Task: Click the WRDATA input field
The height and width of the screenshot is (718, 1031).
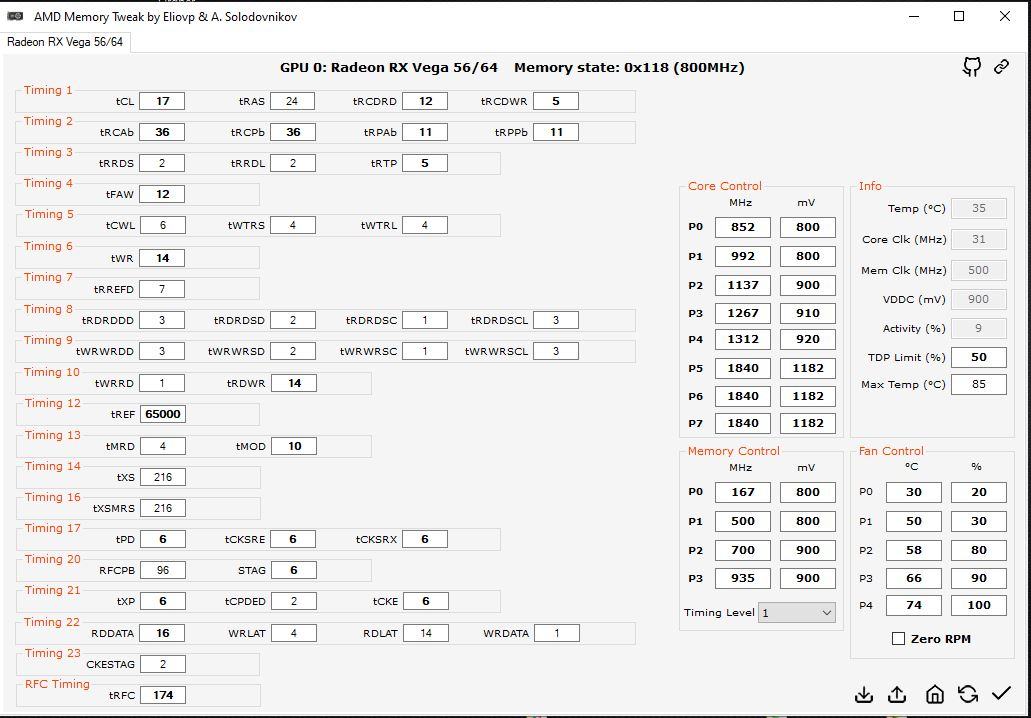Action: coord(557,633)
